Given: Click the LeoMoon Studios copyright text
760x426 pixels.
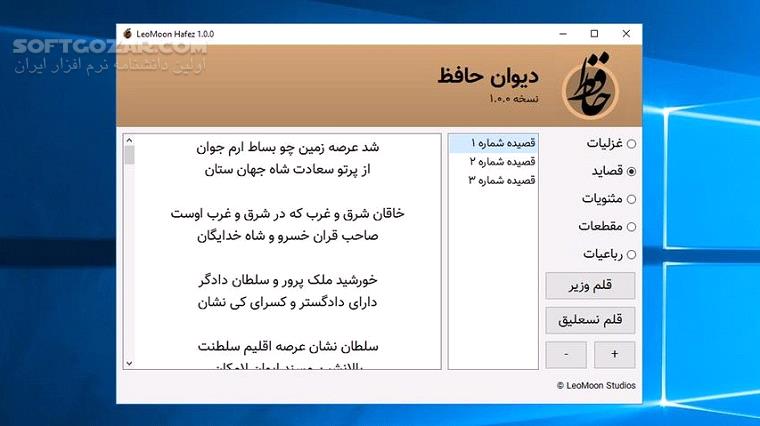Looking at the screenshot, I should click(596, 386).
